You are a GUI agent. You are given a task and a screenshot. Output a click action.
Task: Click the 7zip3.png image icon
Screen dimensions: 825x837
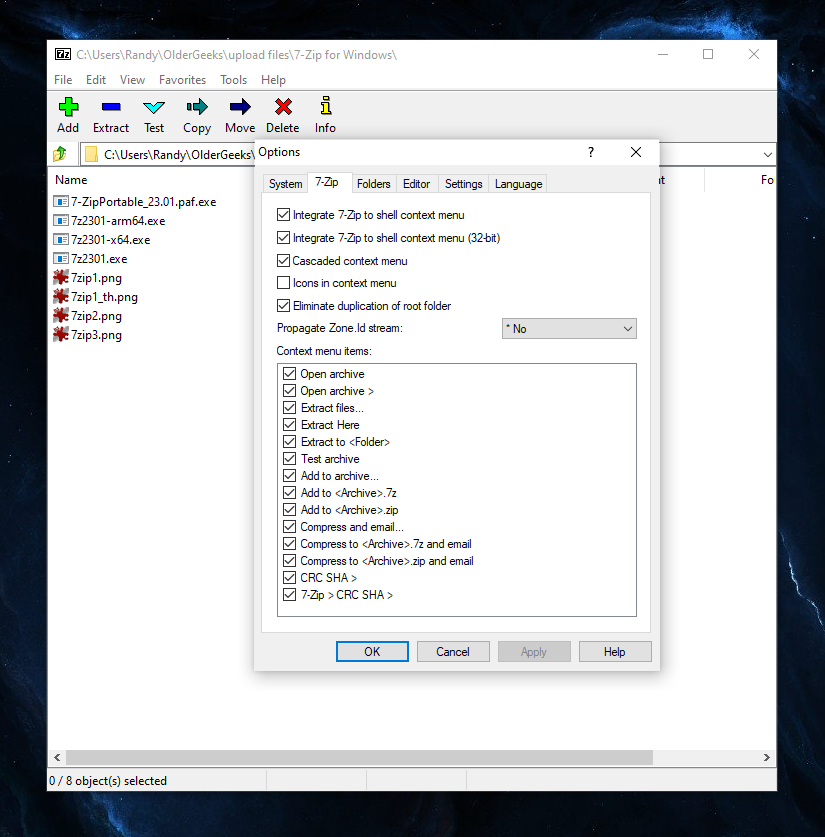pos(61,335)
